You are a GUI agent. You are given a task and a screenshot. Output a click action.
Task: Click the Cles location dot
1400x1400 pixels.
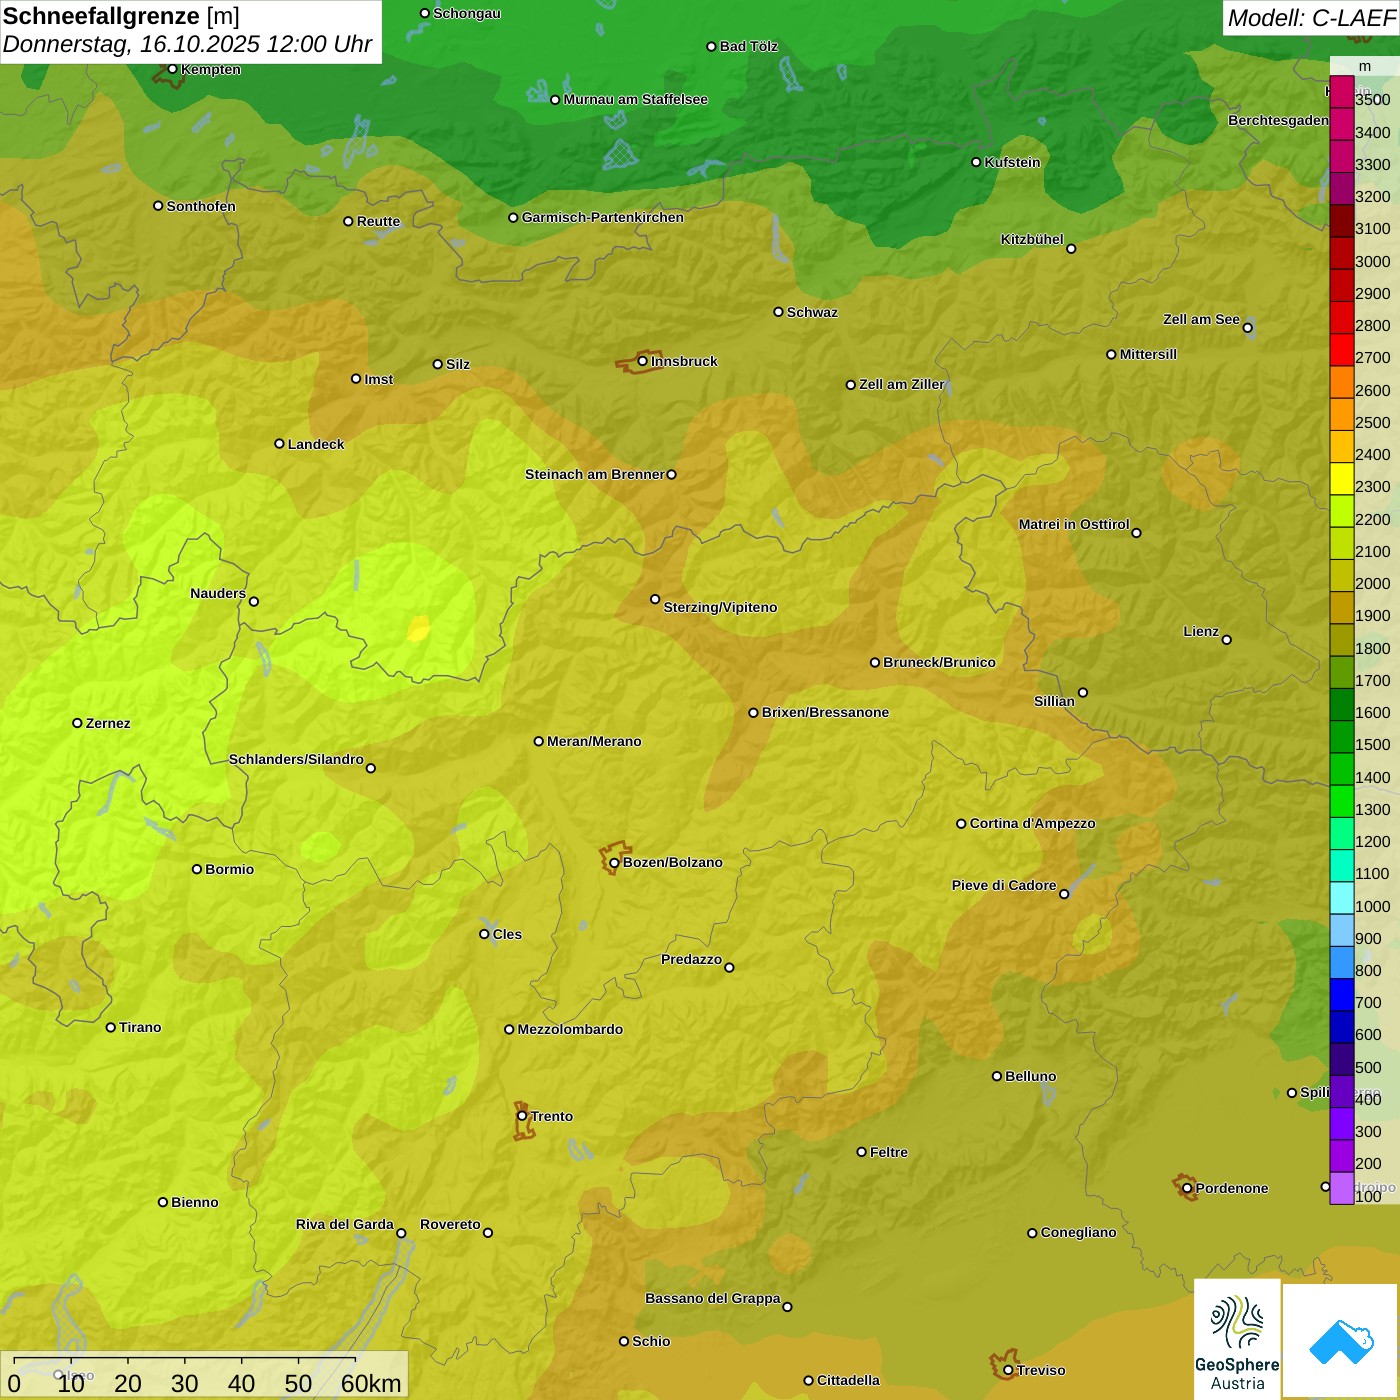coord(485,934)
